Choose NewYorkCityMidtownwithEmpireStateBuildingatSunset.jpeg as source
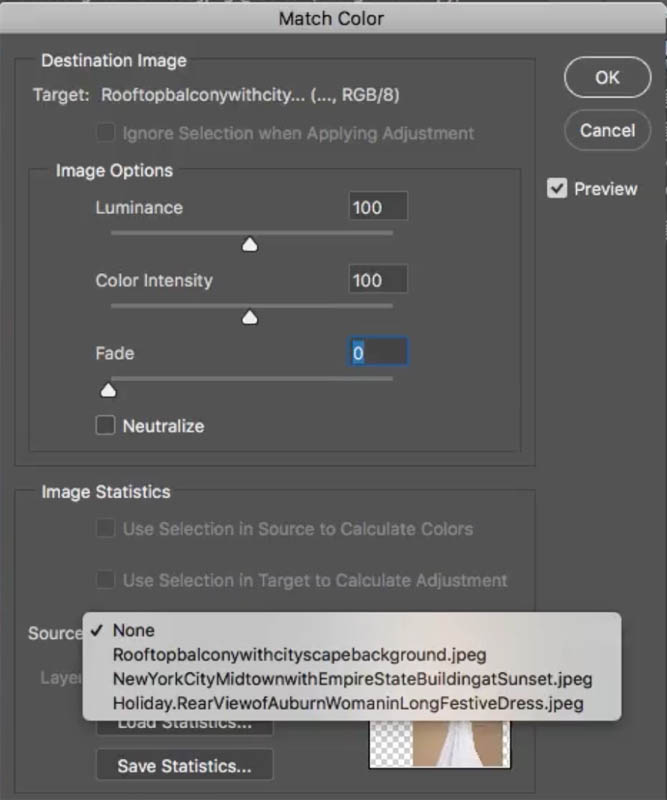 coord(352,679)
